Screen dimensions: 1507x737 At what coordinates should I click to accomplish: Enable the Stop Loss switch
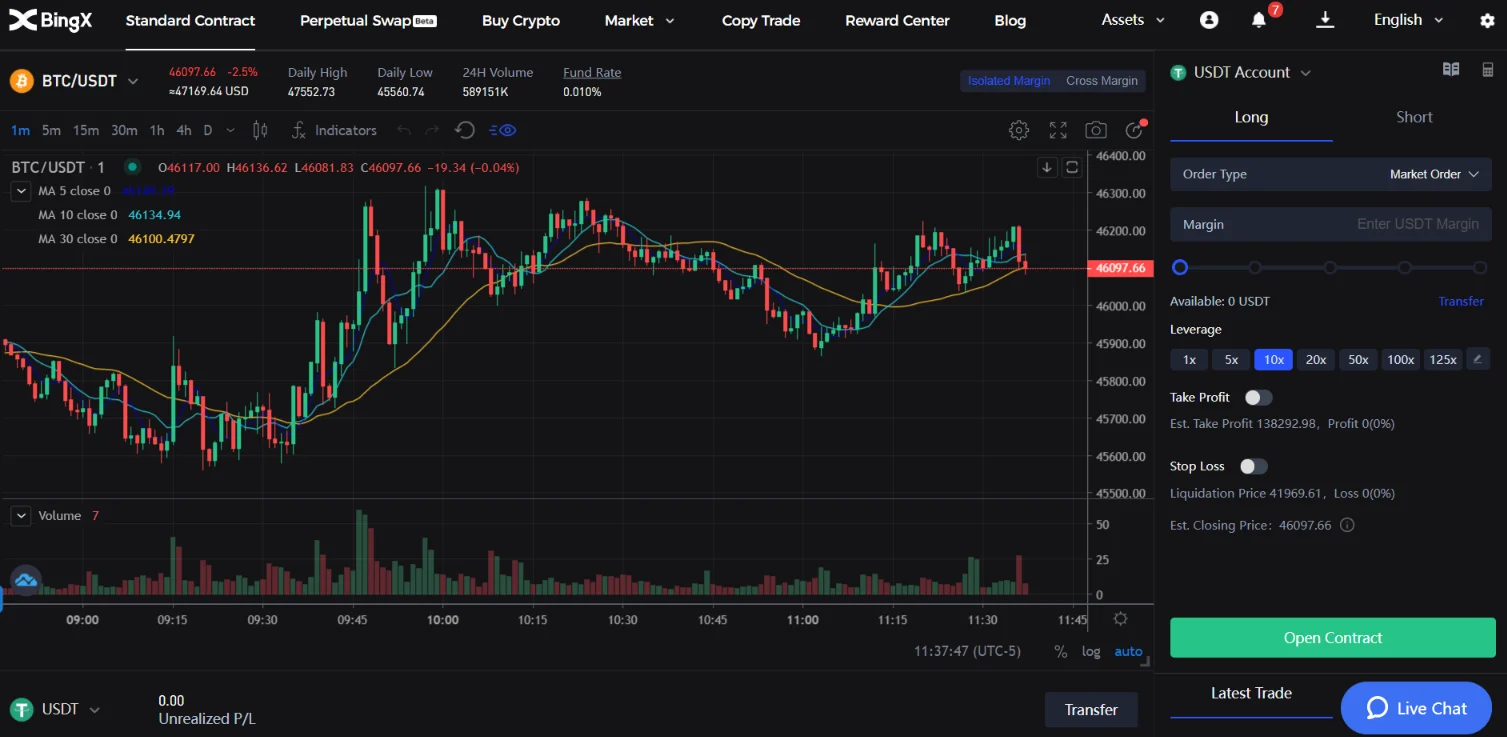[1253, 466]
